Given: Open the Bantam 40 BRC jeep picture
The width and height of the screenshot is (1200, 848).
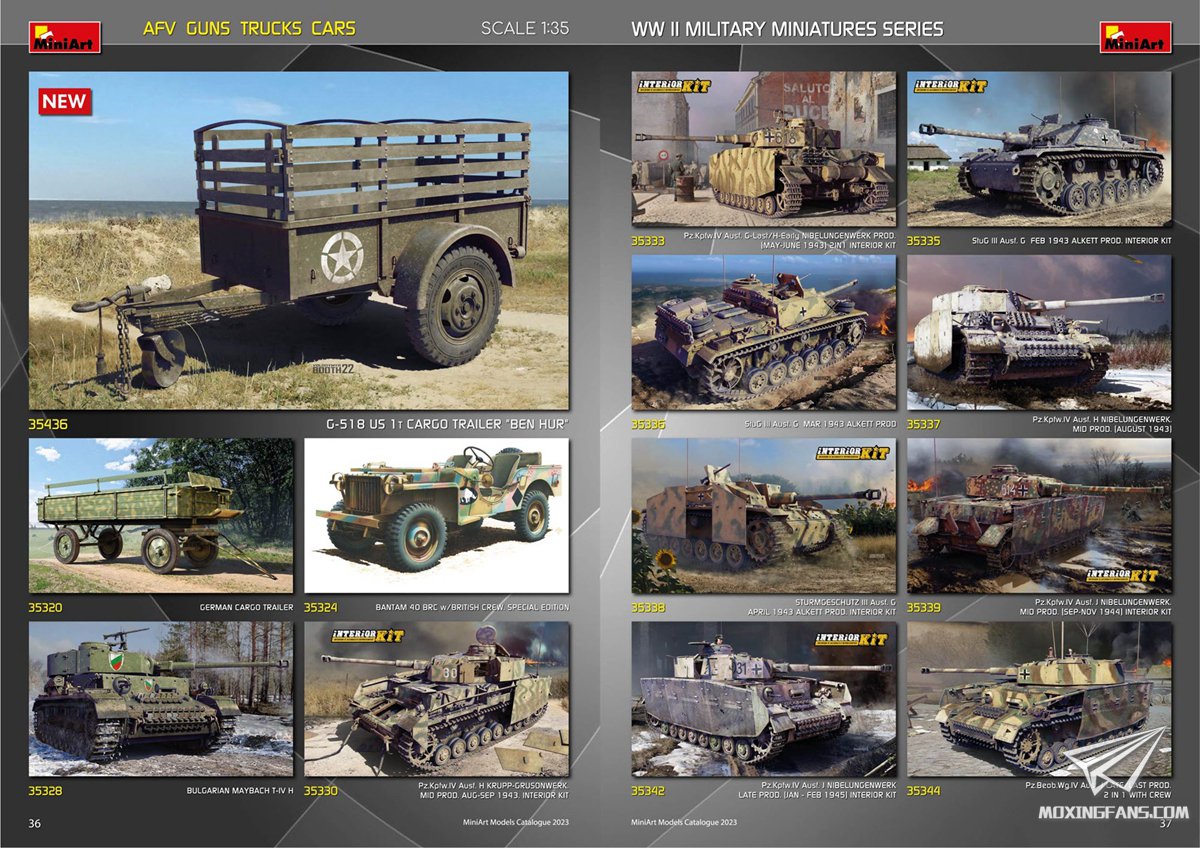Looking at the screenshot, I should (x=437, y=516).
